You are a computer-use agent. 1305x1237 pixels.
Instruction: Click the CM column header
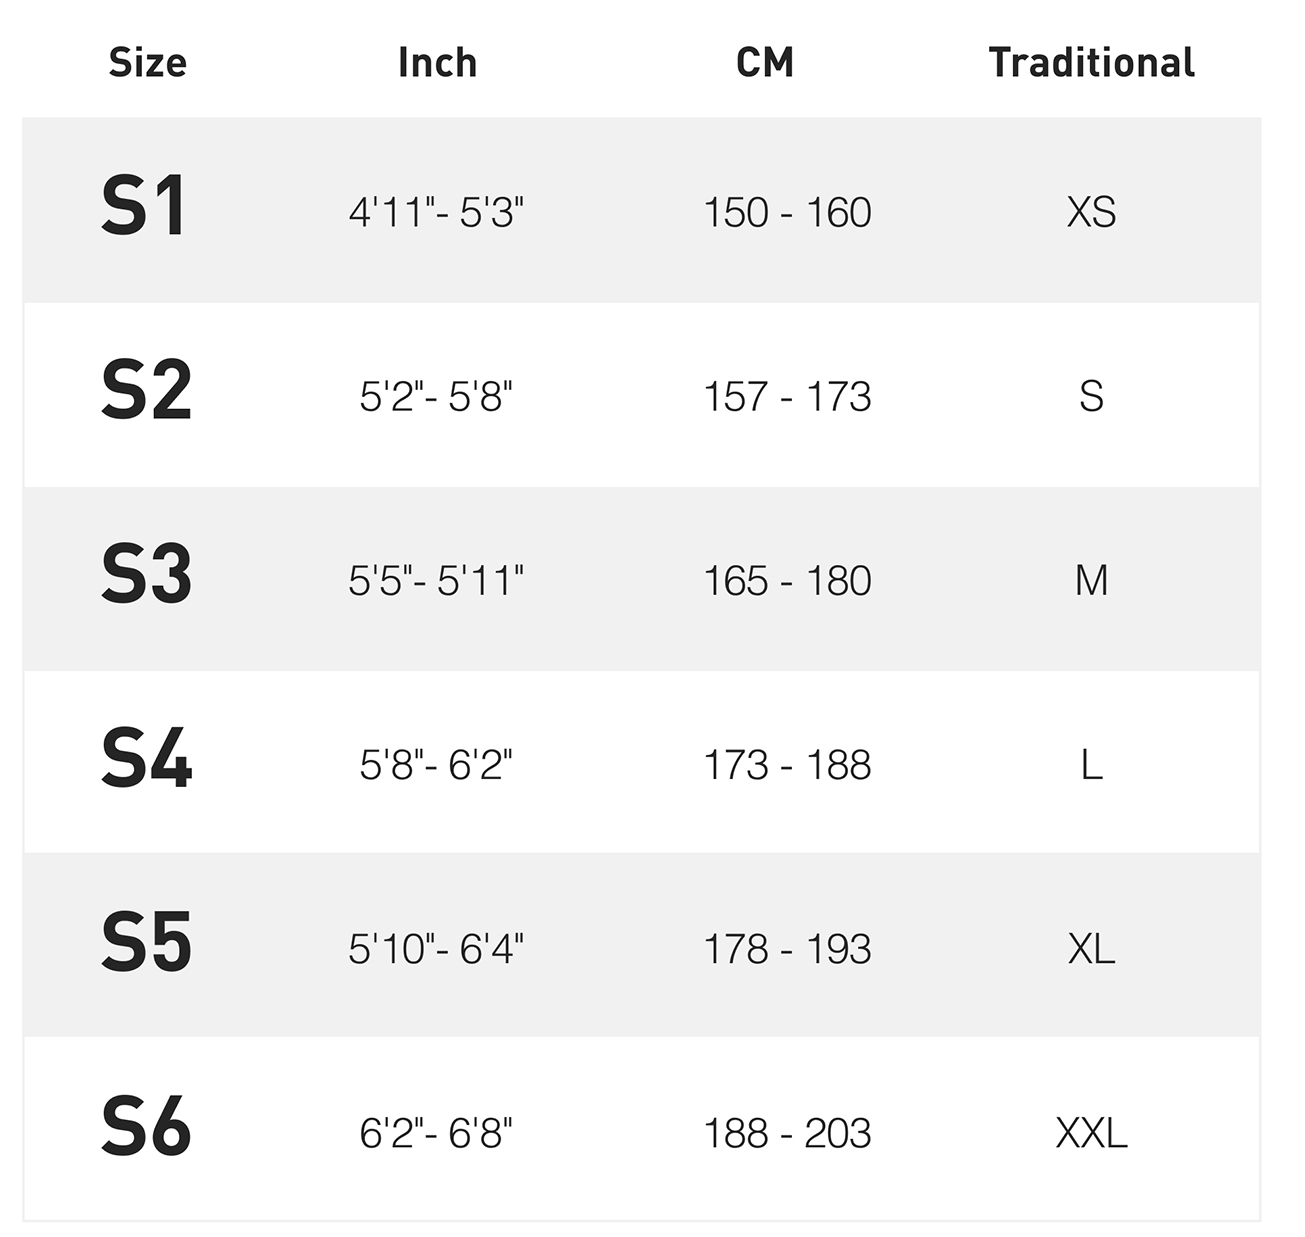tap(765, 62)
